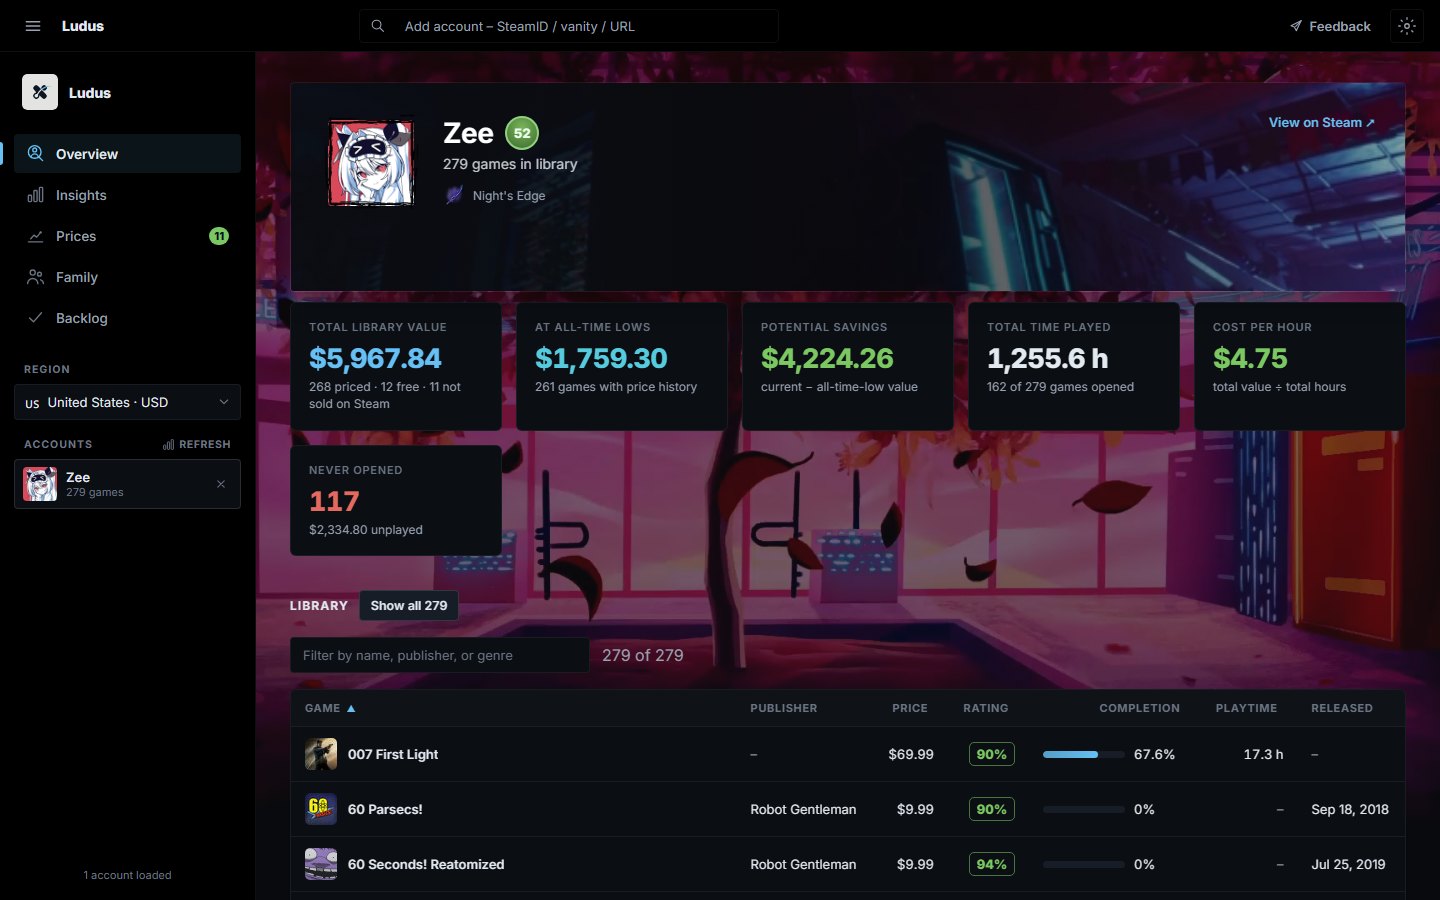Remove the Zee account with X

point(221,484)
